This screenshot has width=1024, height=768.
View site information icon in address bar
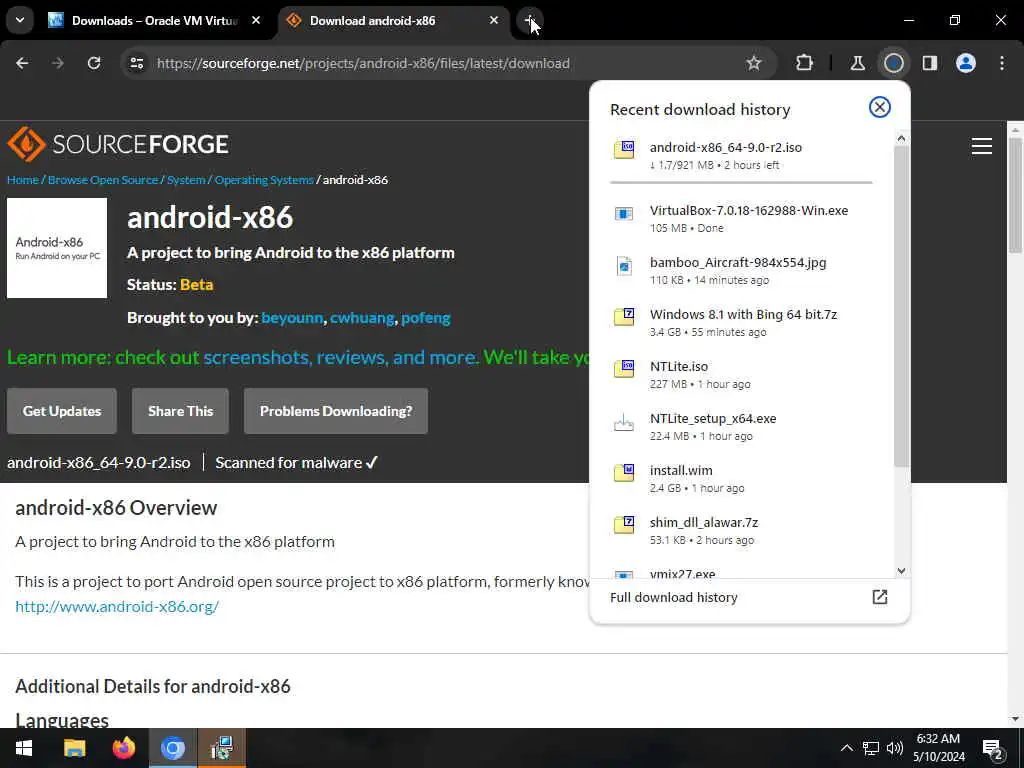pyautogui.click(x=136, y=63)
